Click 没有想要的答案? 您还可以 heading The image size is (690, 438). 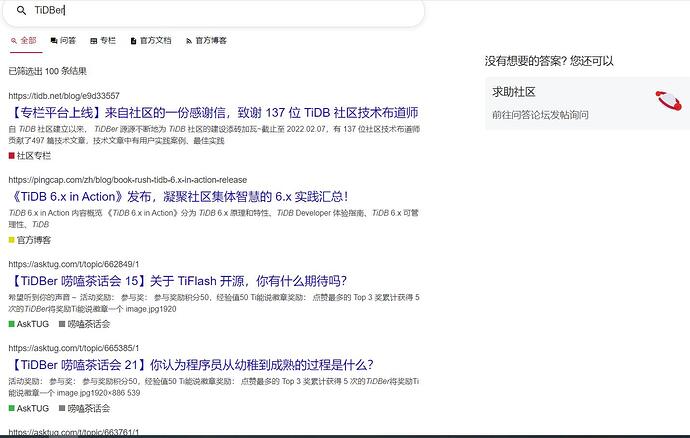pyautogui.click(x=549, y=61)
